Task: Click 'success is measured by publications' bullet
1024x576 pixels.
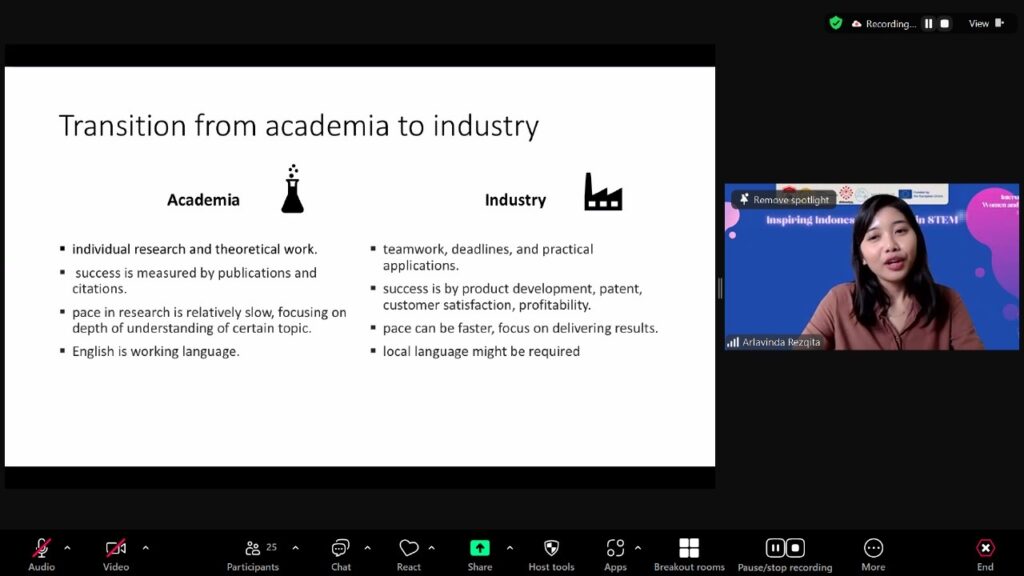Action: (x=195, y=280)
